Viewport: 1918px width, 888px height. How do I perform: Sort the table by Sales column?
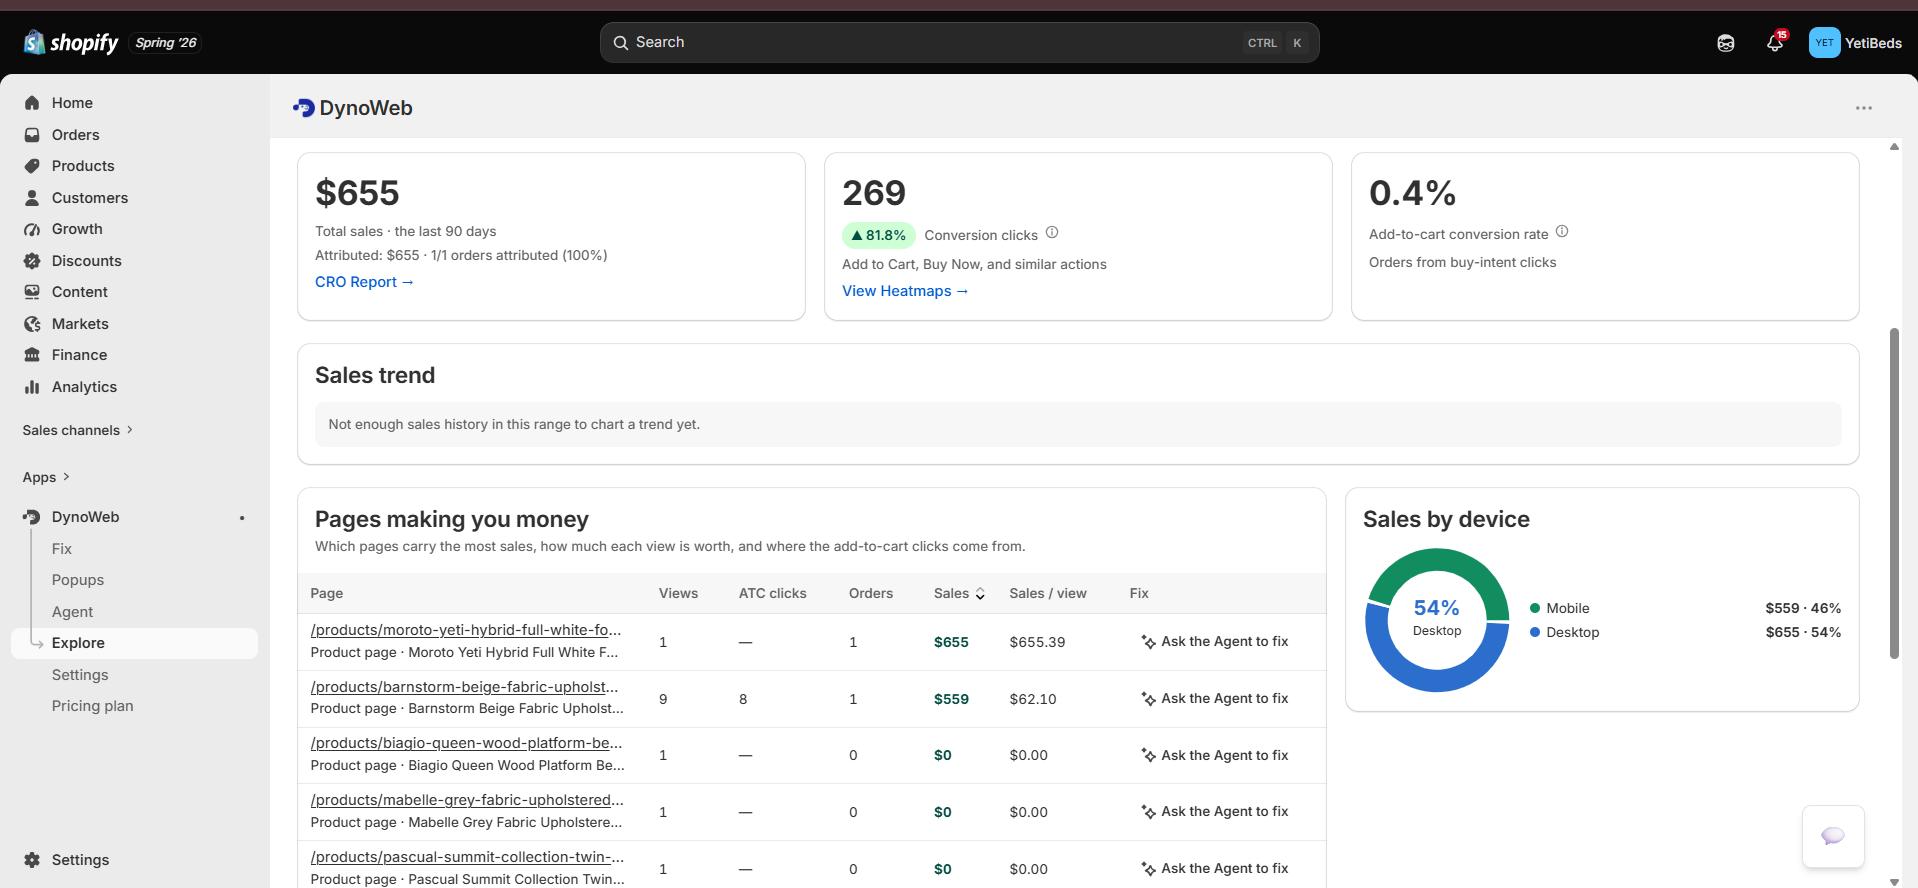point(959,593)
